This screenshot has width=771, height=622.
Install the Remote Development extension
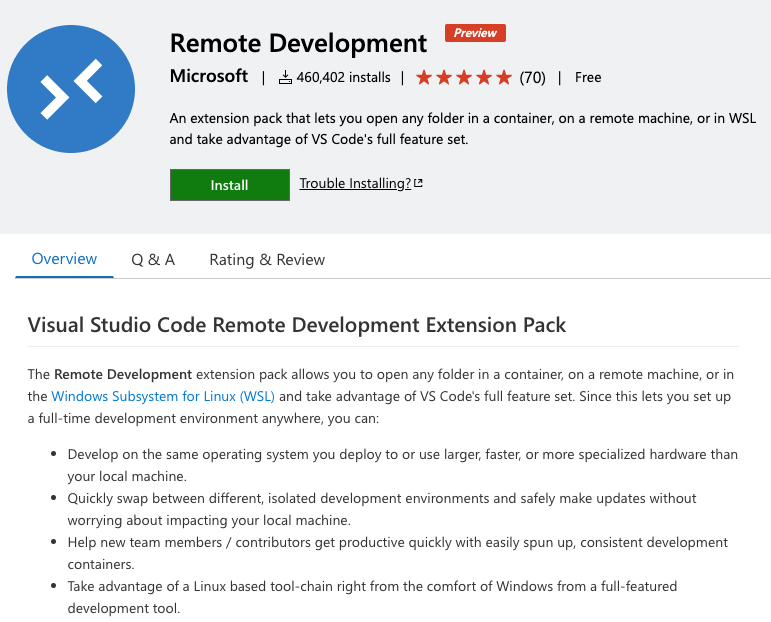point(230,185)
